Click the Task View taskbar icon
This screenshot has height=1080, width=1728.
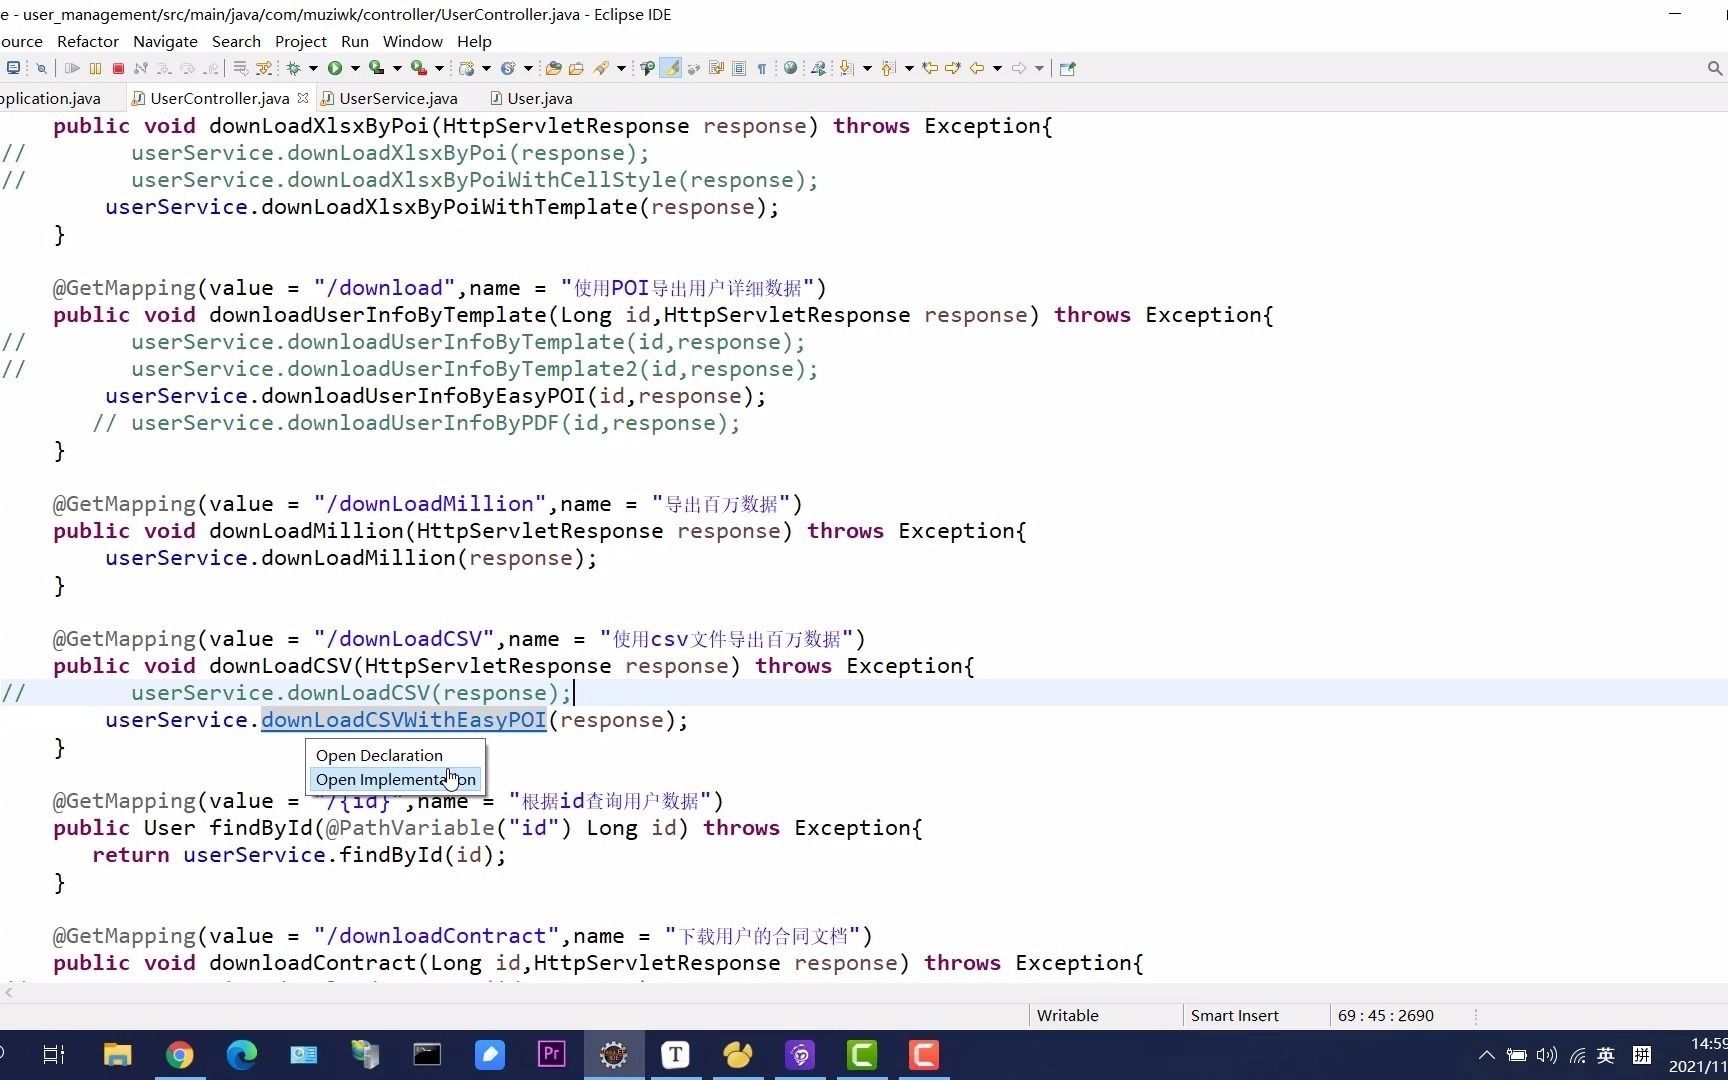[x=54, y=1055]
